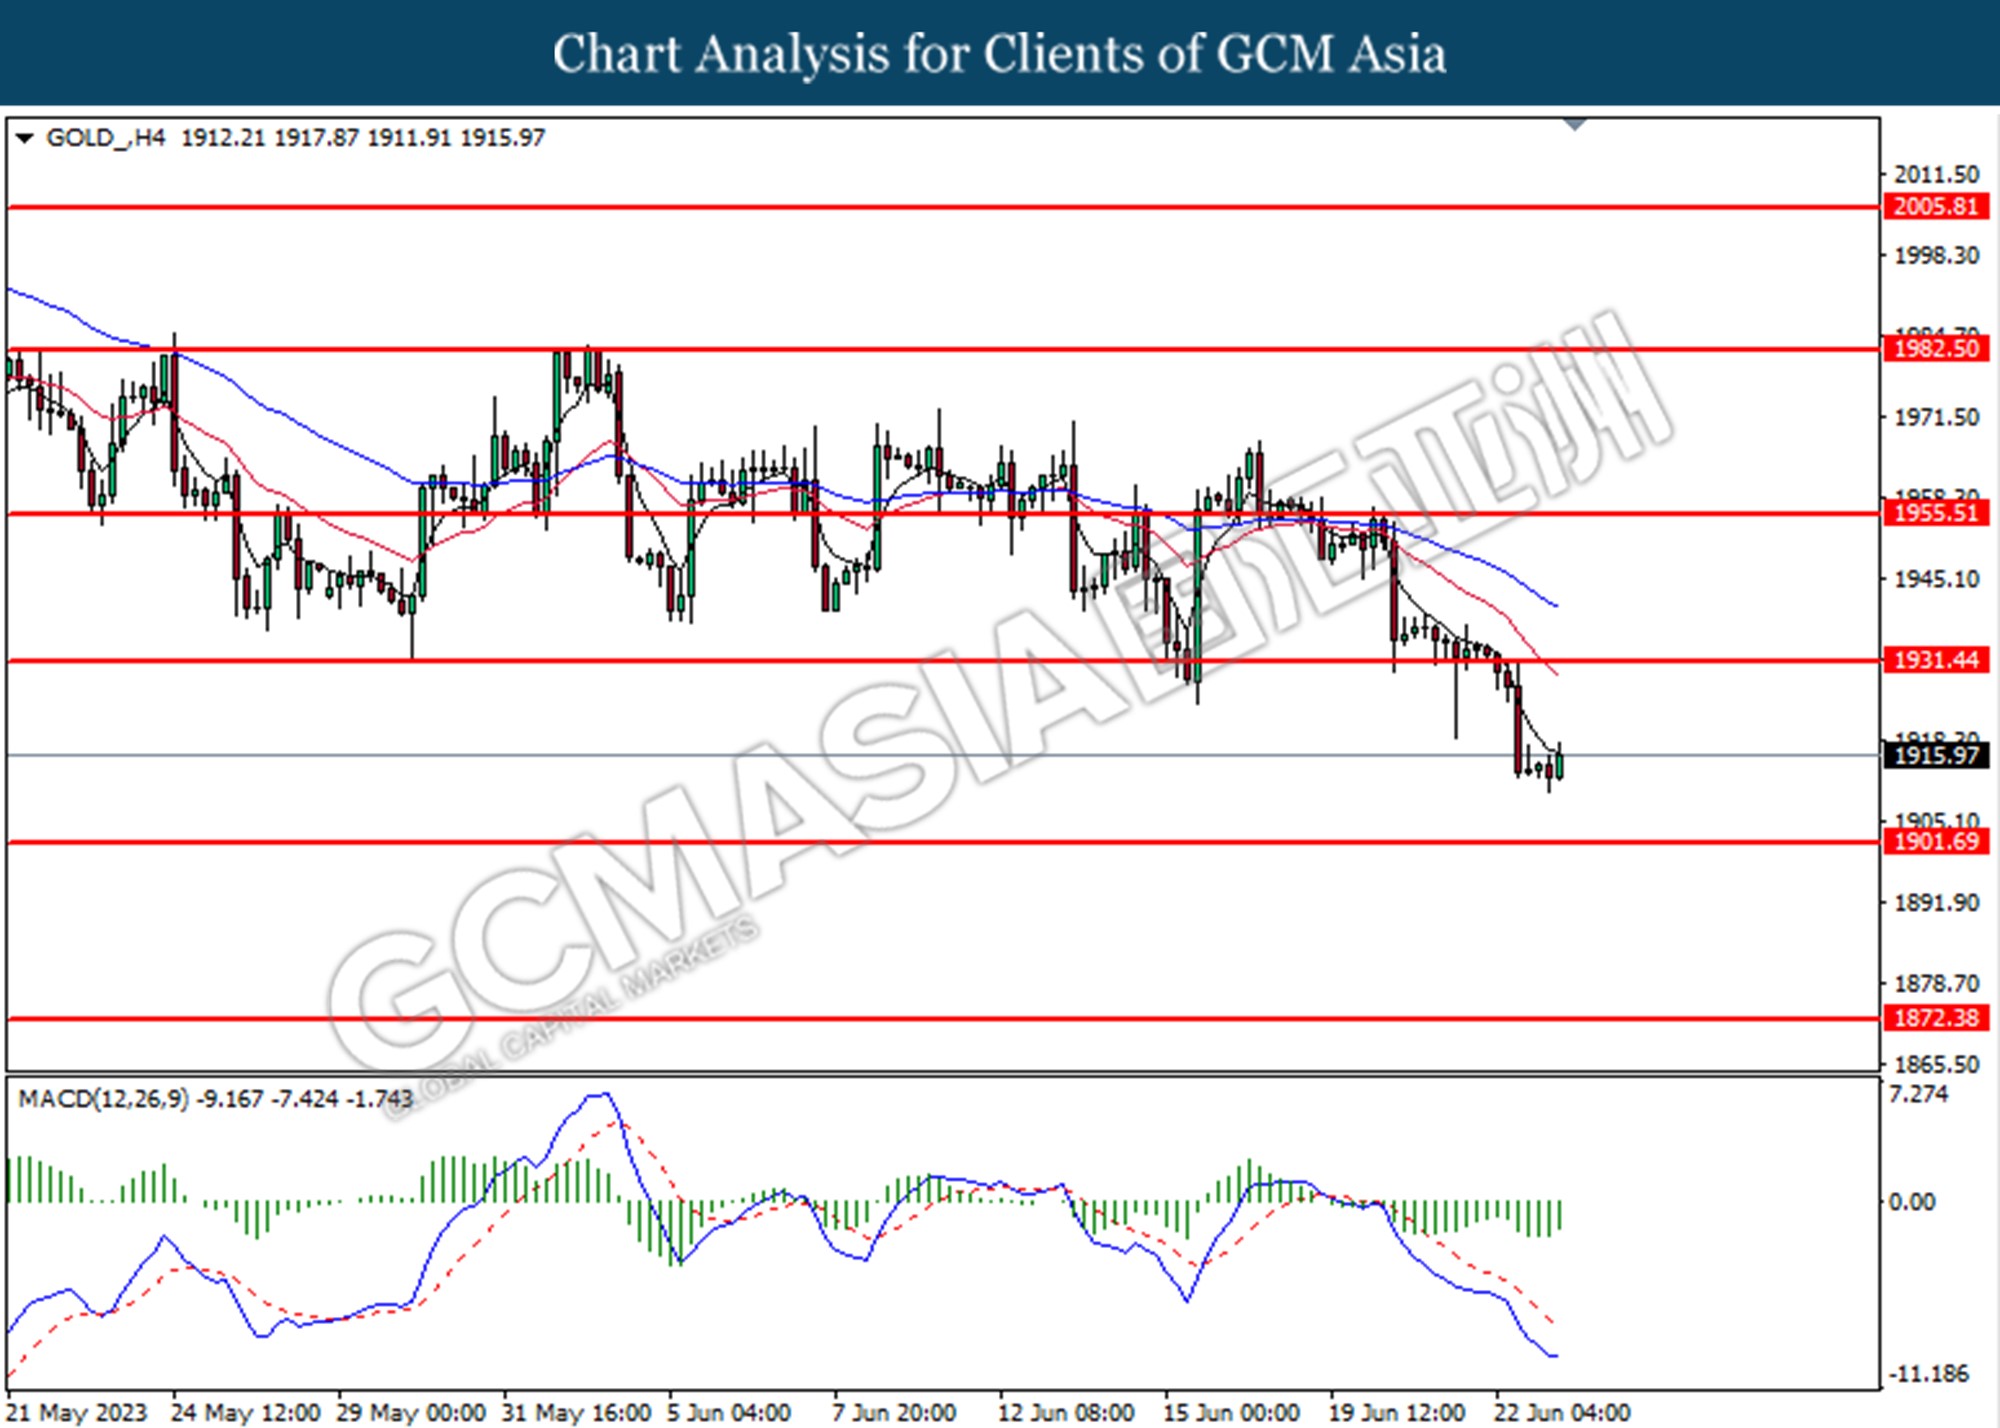
Task: Click the 19 Jun 12:00 time axis label
Action: click(x=1397, y=1413)
